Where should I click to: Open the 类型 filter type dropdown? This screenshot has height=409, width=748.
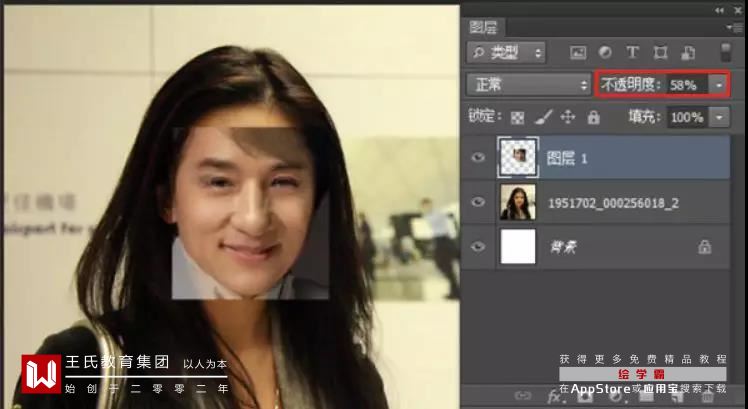[506, 52]
